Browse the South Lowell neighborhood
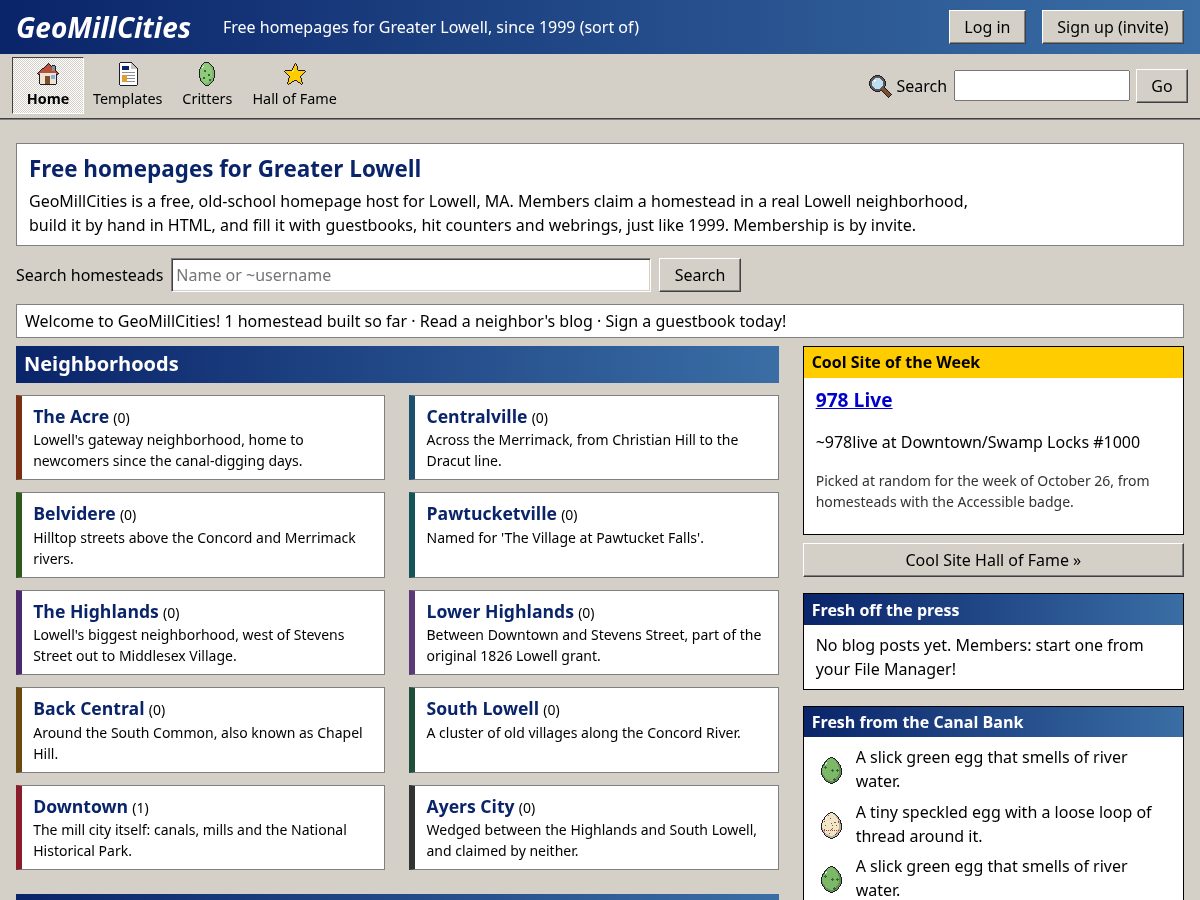 [483, 709]
